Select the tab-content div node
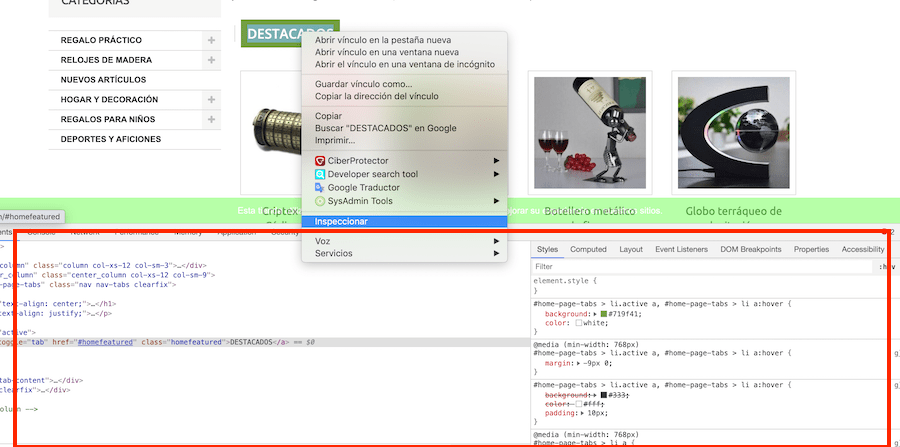The width and height of the screenshot is (900, 447). tap(41, 380)
